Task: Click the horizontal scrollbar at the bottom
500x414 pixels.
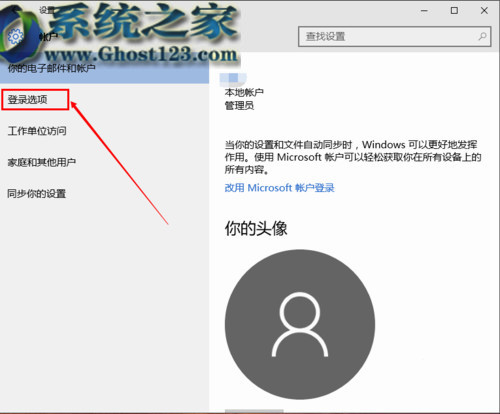Action: [254, 411]
